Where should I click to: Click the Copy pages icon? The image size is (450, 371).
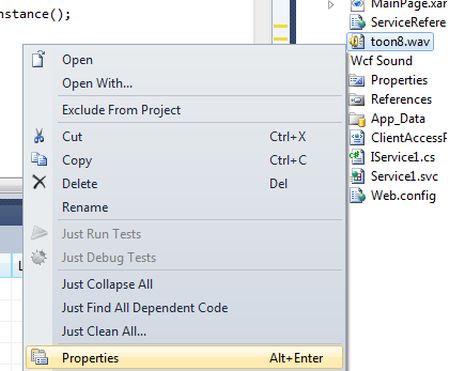[x=39, y=159]
